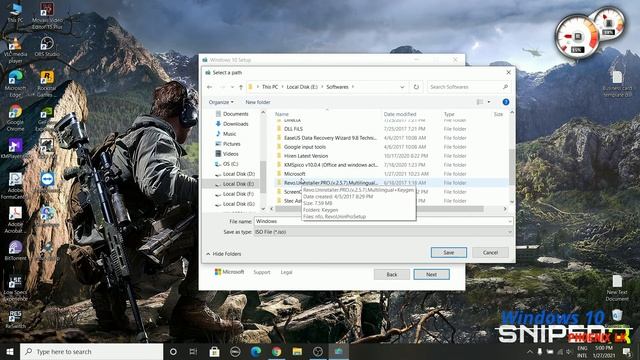Open Support link in Windows 10 Setup
The height and width of the screenshot is (360, 640).
click(262, 272)
